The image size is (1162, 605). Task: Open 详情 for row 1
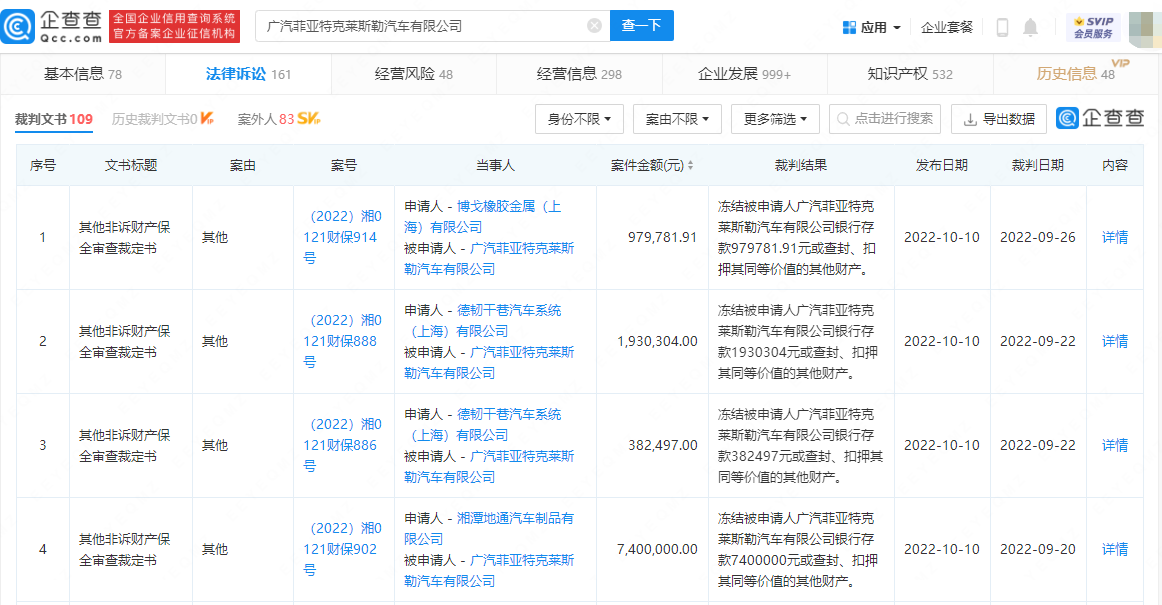(x=1115, y=237)
